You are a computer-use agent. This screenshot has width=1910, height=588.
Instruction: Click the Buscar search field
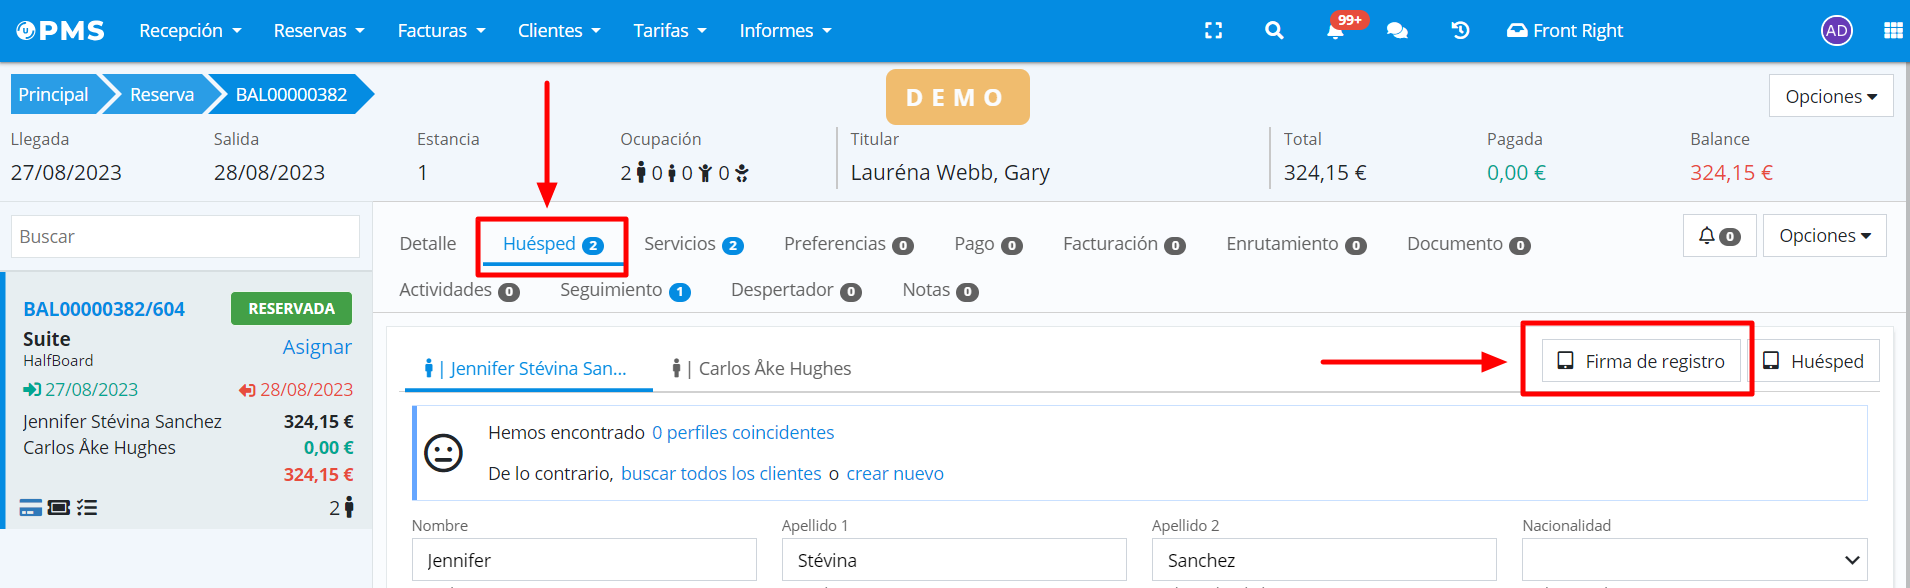[x=185, y=237]
